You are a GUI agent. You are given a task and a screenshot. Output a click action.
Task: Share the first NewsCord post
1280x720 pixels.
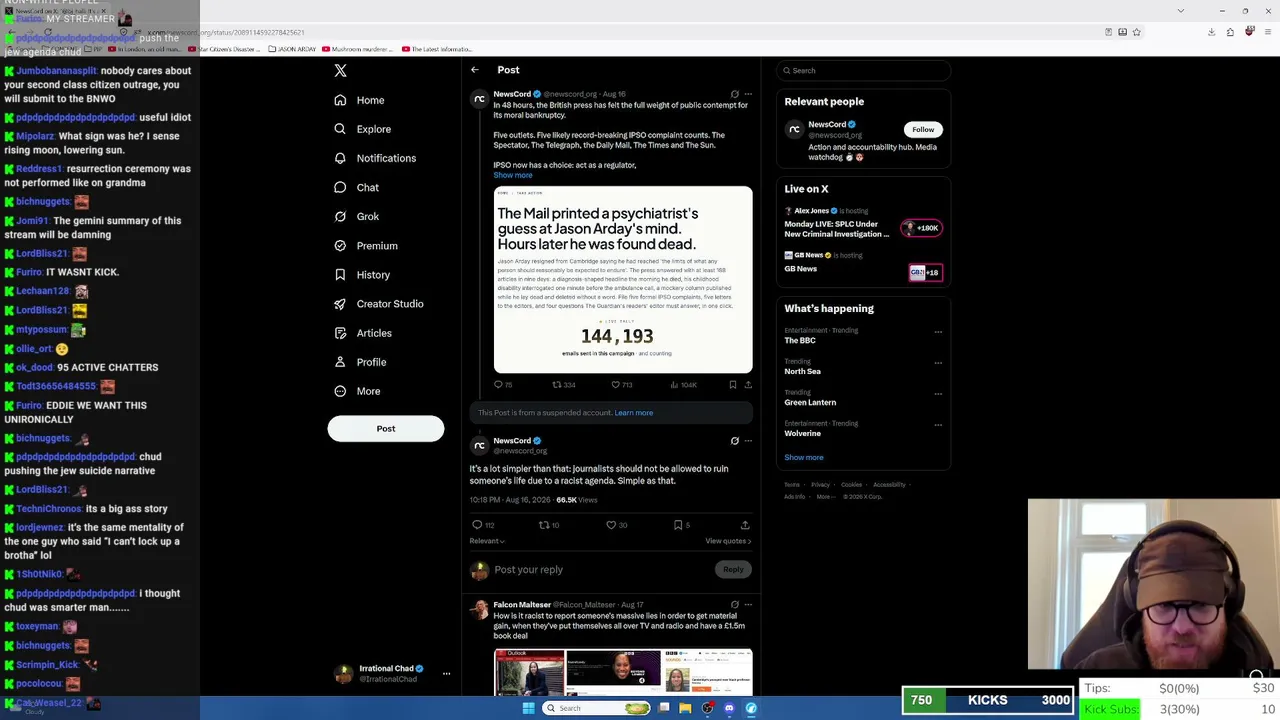pyautogui.click(x=748, y=384)
